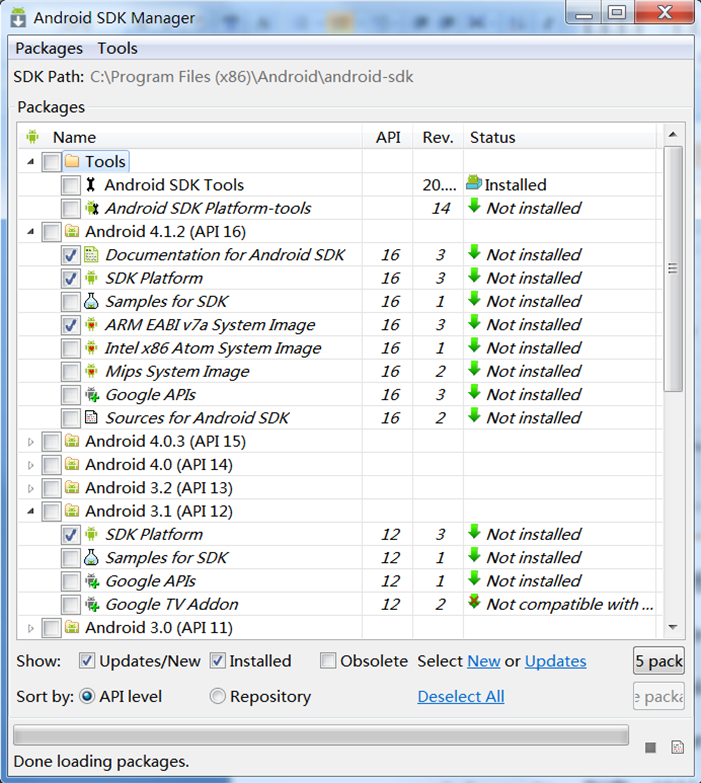Click the Google TV Addon icon
This screenshot has width=701, height=783.
coord(92,604)
